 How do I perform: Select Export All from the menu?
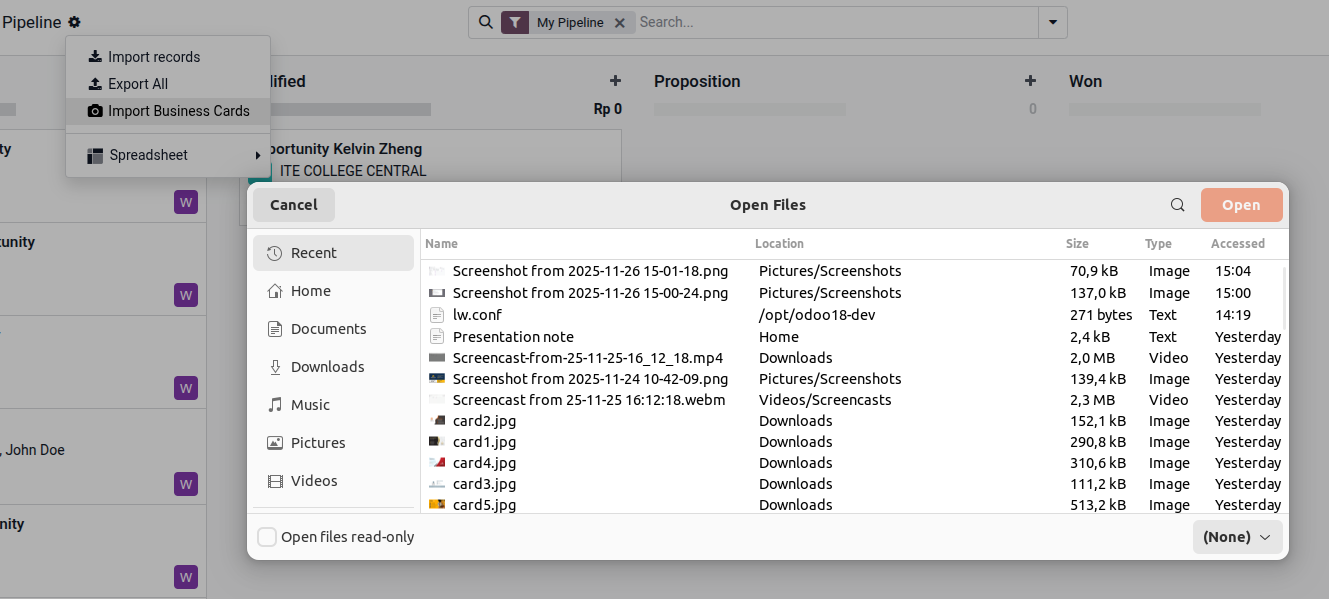[138, 84]
